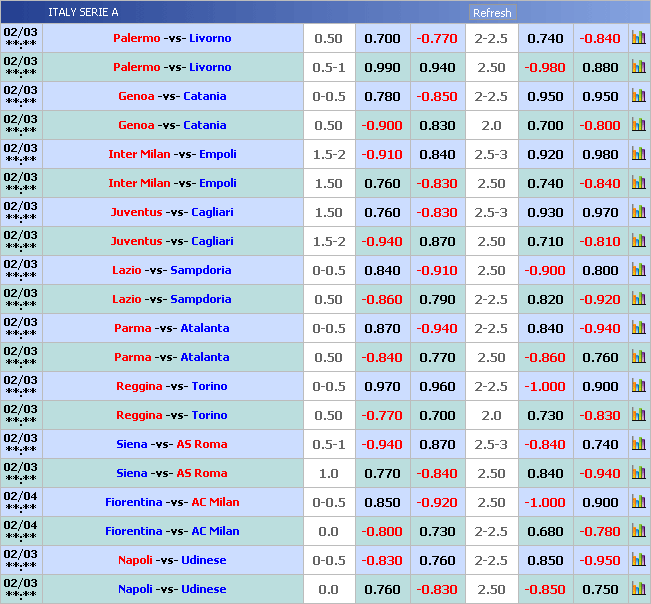651x604 pixels.
Task: Open chart icon for Palermo-Livorno 0.50 handicap row
Action: coord(638,38)
